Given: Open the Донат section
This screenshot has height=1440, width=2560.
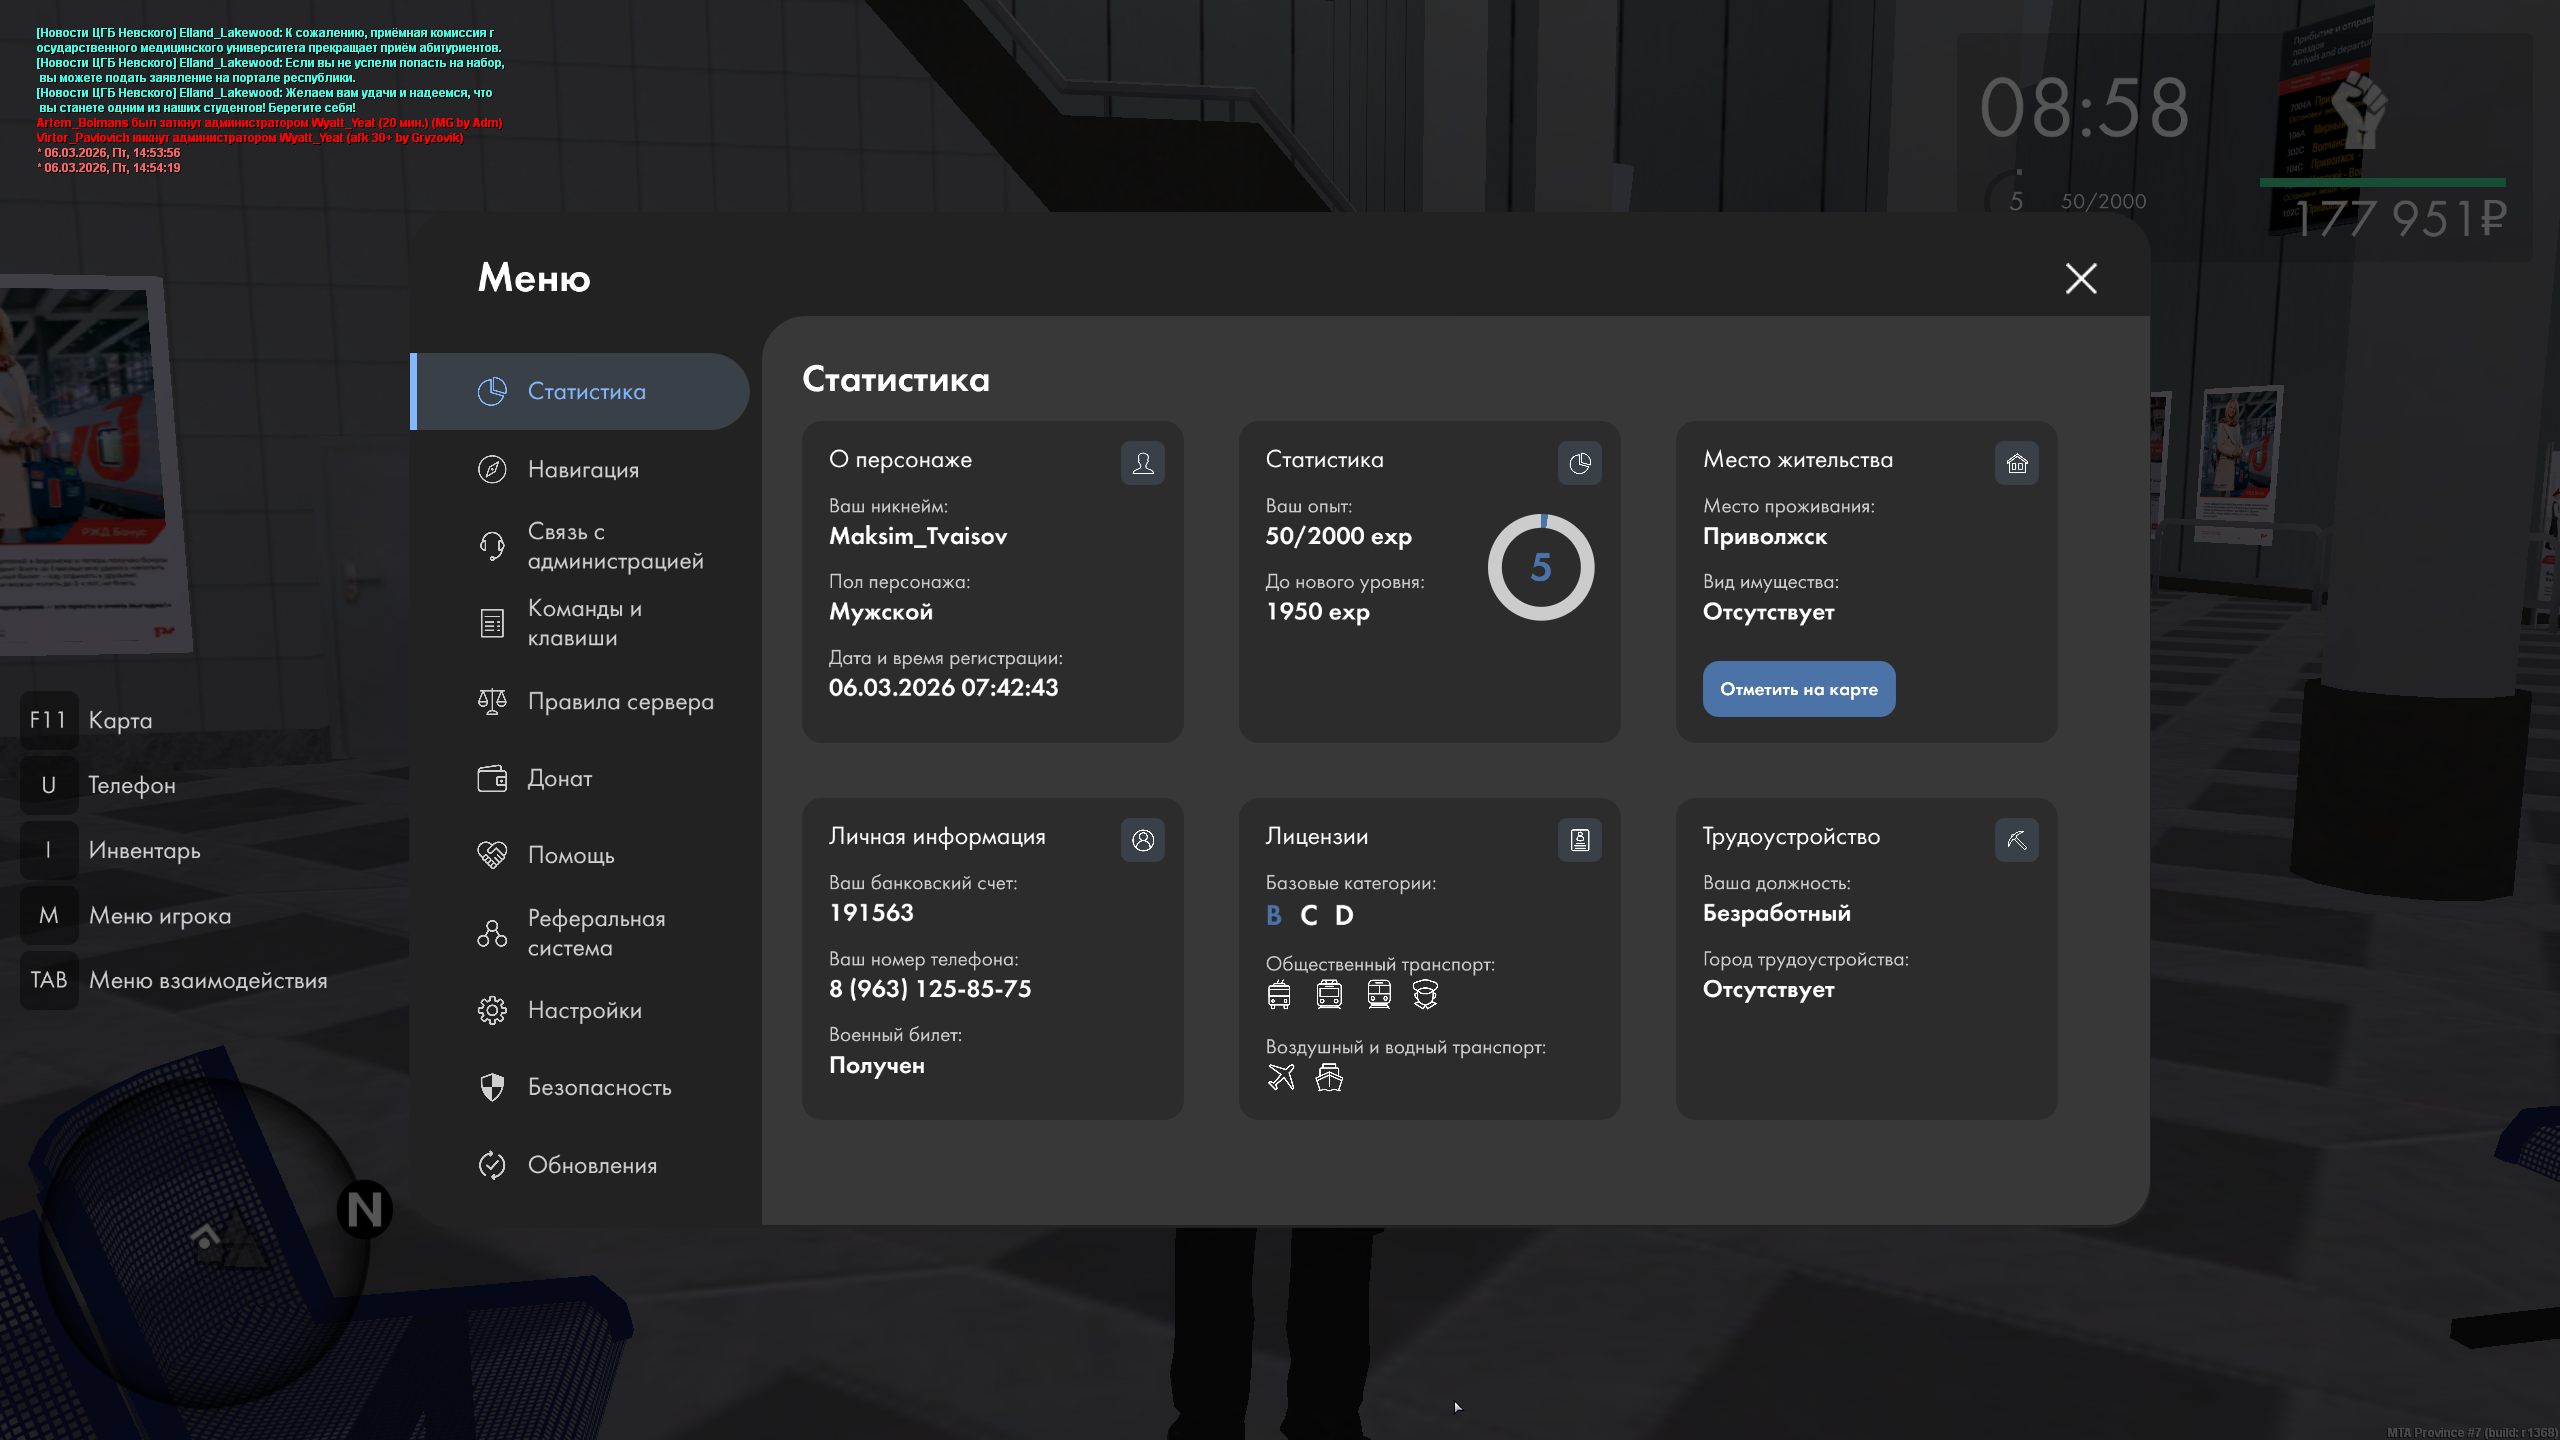Looking at the screenshot, I should click(559, 778).
